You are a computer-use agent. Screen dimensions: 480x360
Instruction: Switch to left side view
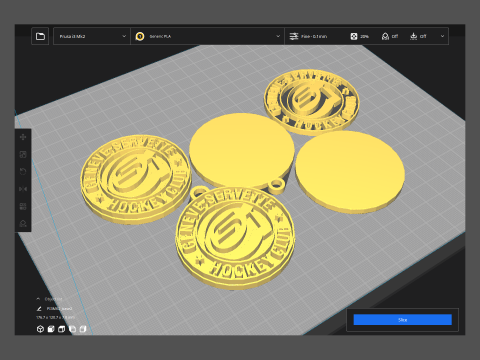(72, 329)
